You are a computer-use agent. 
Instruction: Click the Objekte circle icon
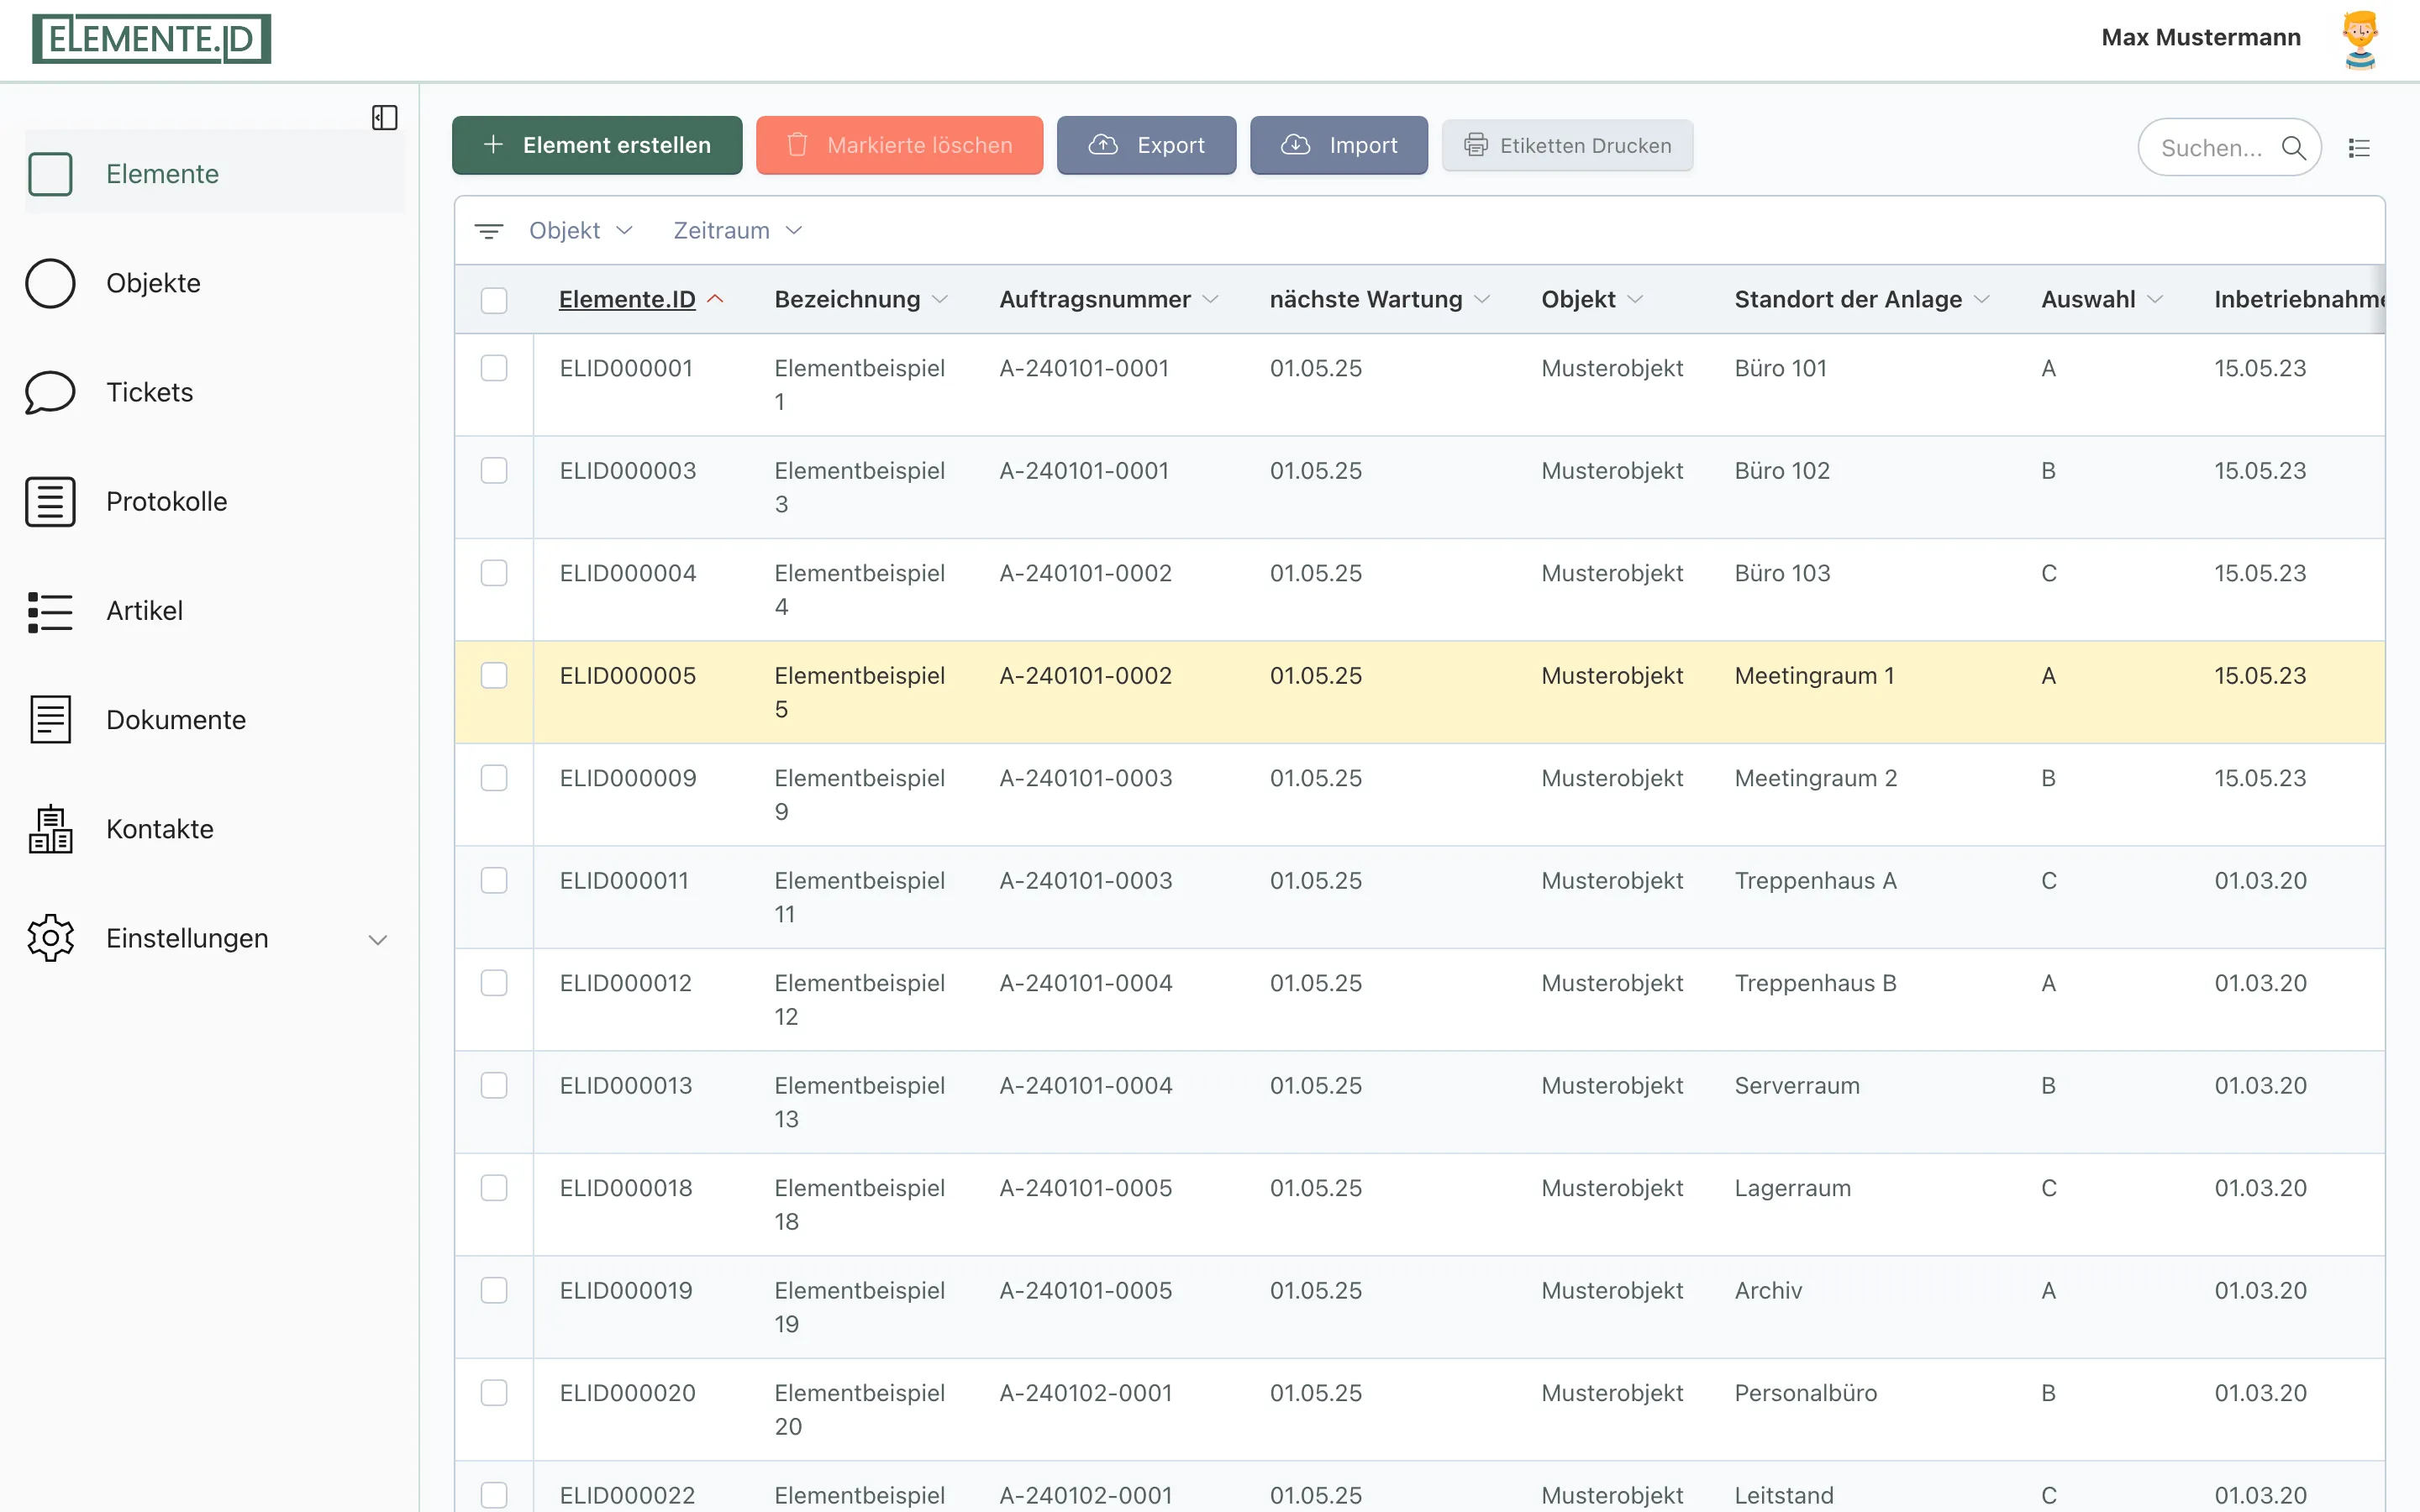click(x=50, y=283)
